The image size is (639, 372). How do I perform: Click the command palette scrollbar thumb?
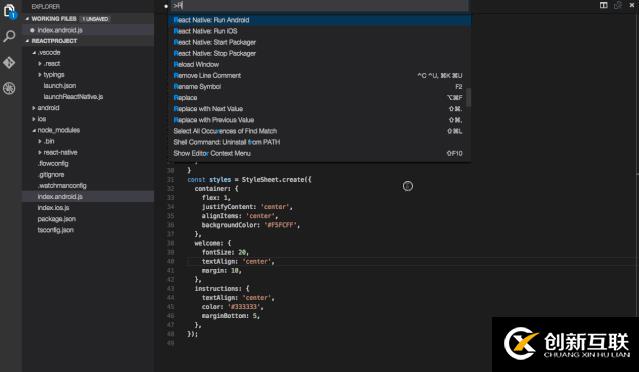tap(469, 97)
